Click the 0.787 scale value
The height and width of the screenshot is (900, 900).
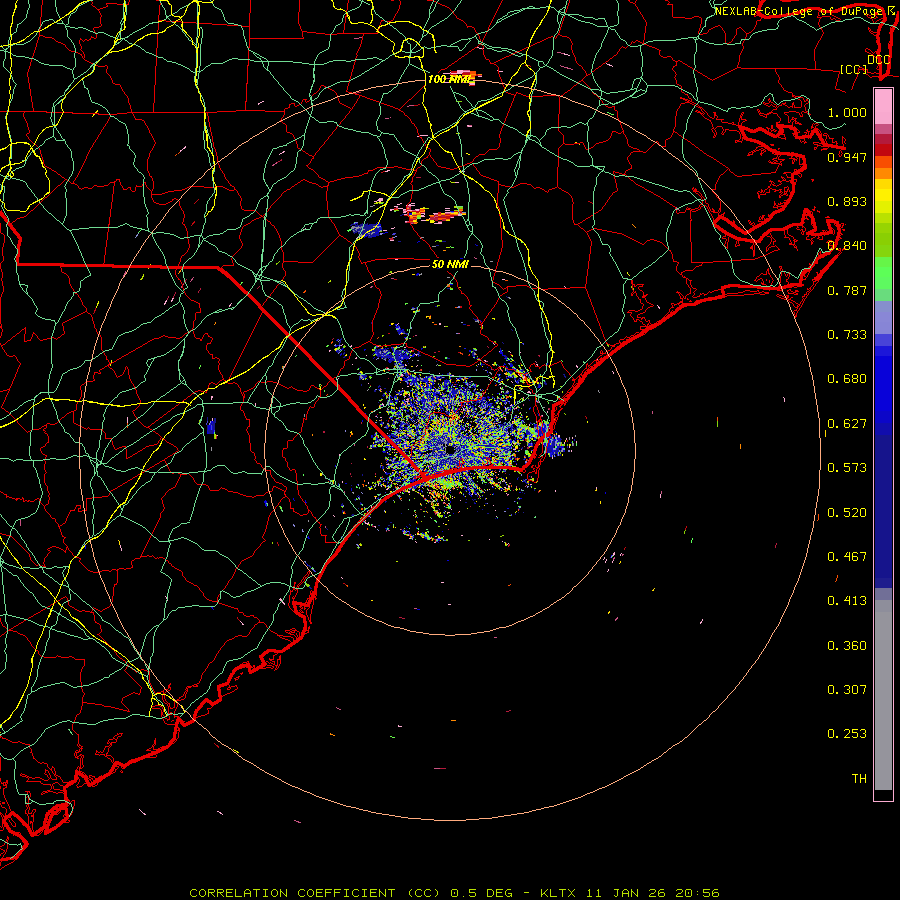pyautogui.click(x=847, y=290)
